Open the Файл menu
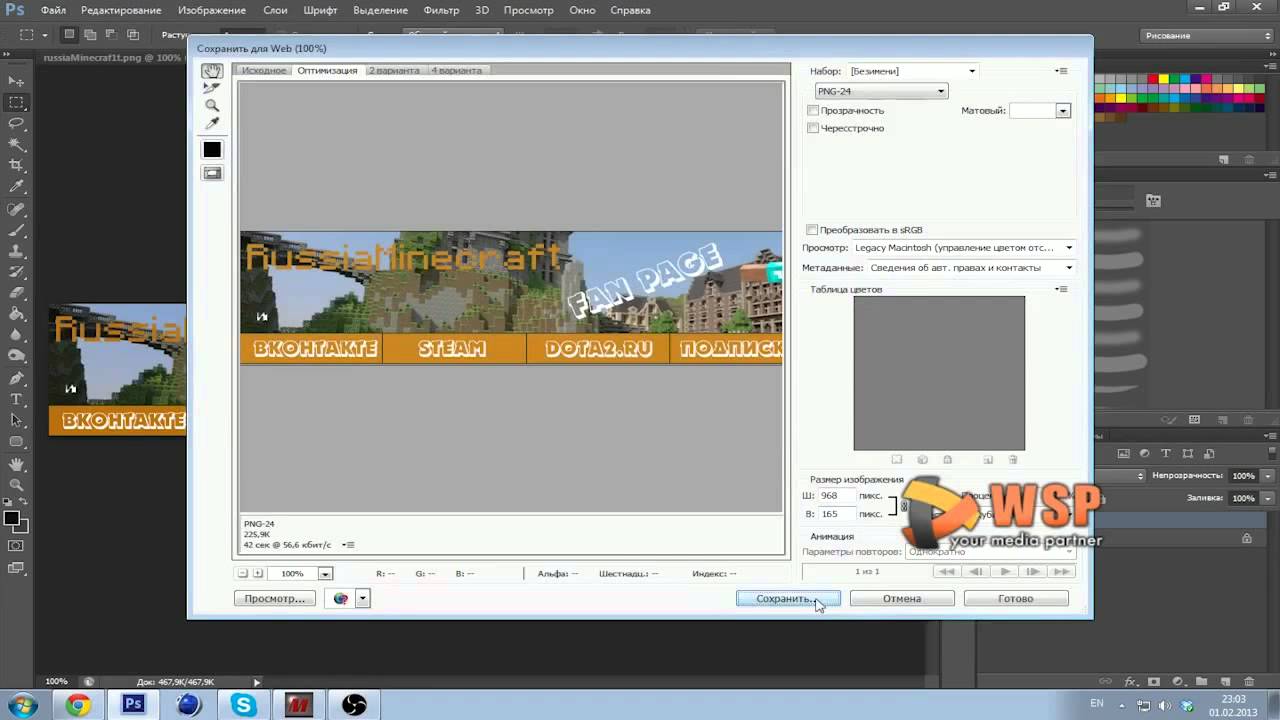1280x720 pixels. pyautogui.click(x=54, y=10)
